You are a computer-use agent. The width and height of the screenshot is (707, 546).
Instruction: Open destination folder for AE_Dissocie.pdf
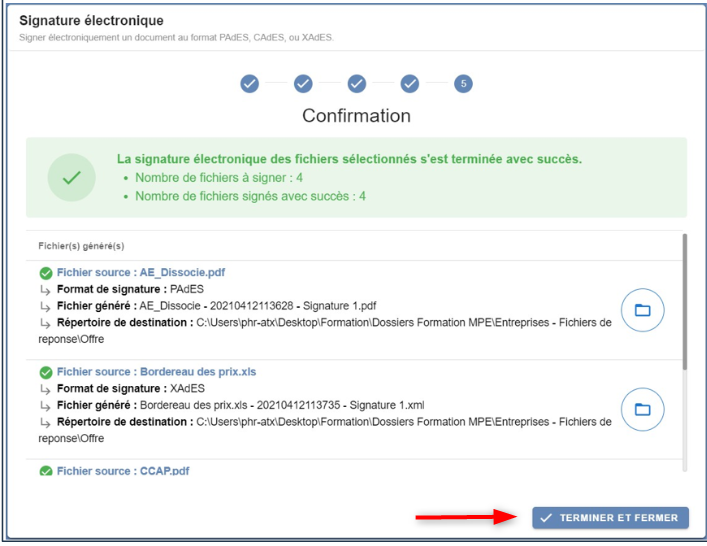[x=642, y=311]
